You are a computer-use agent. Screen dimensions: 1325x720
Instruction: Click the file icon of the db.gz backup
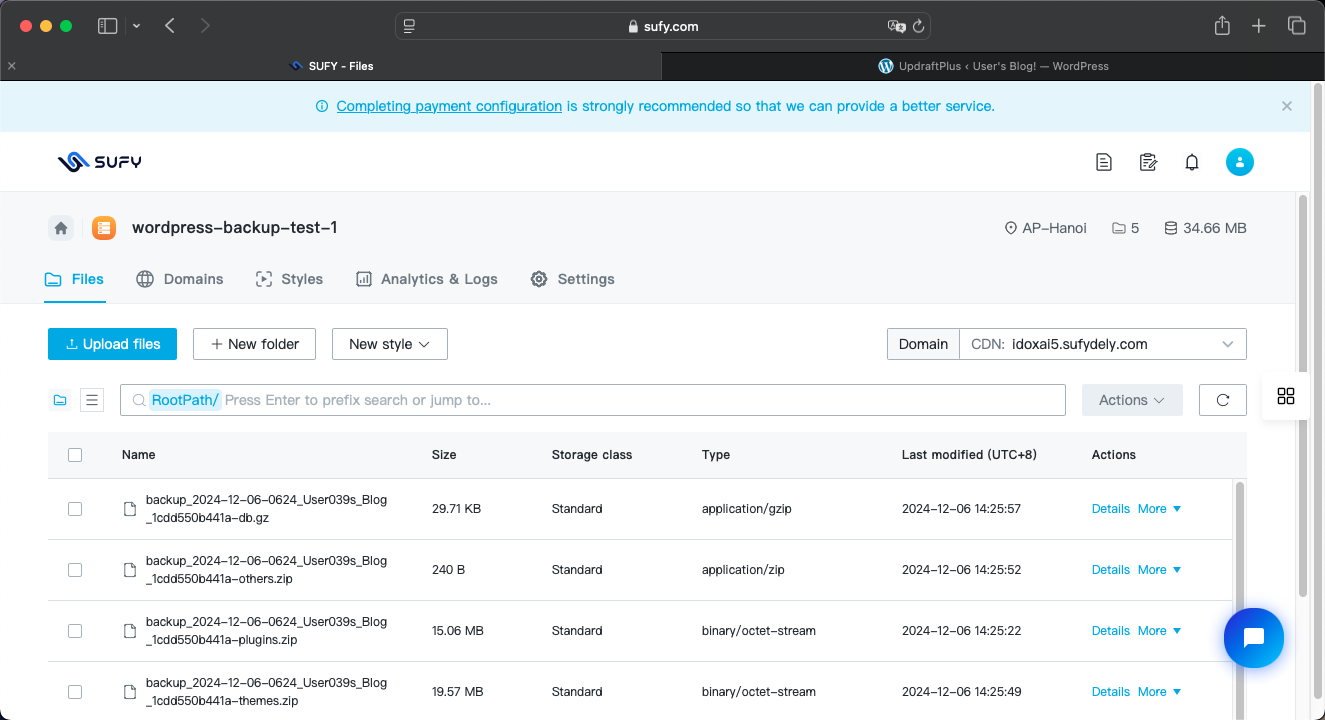129,509
